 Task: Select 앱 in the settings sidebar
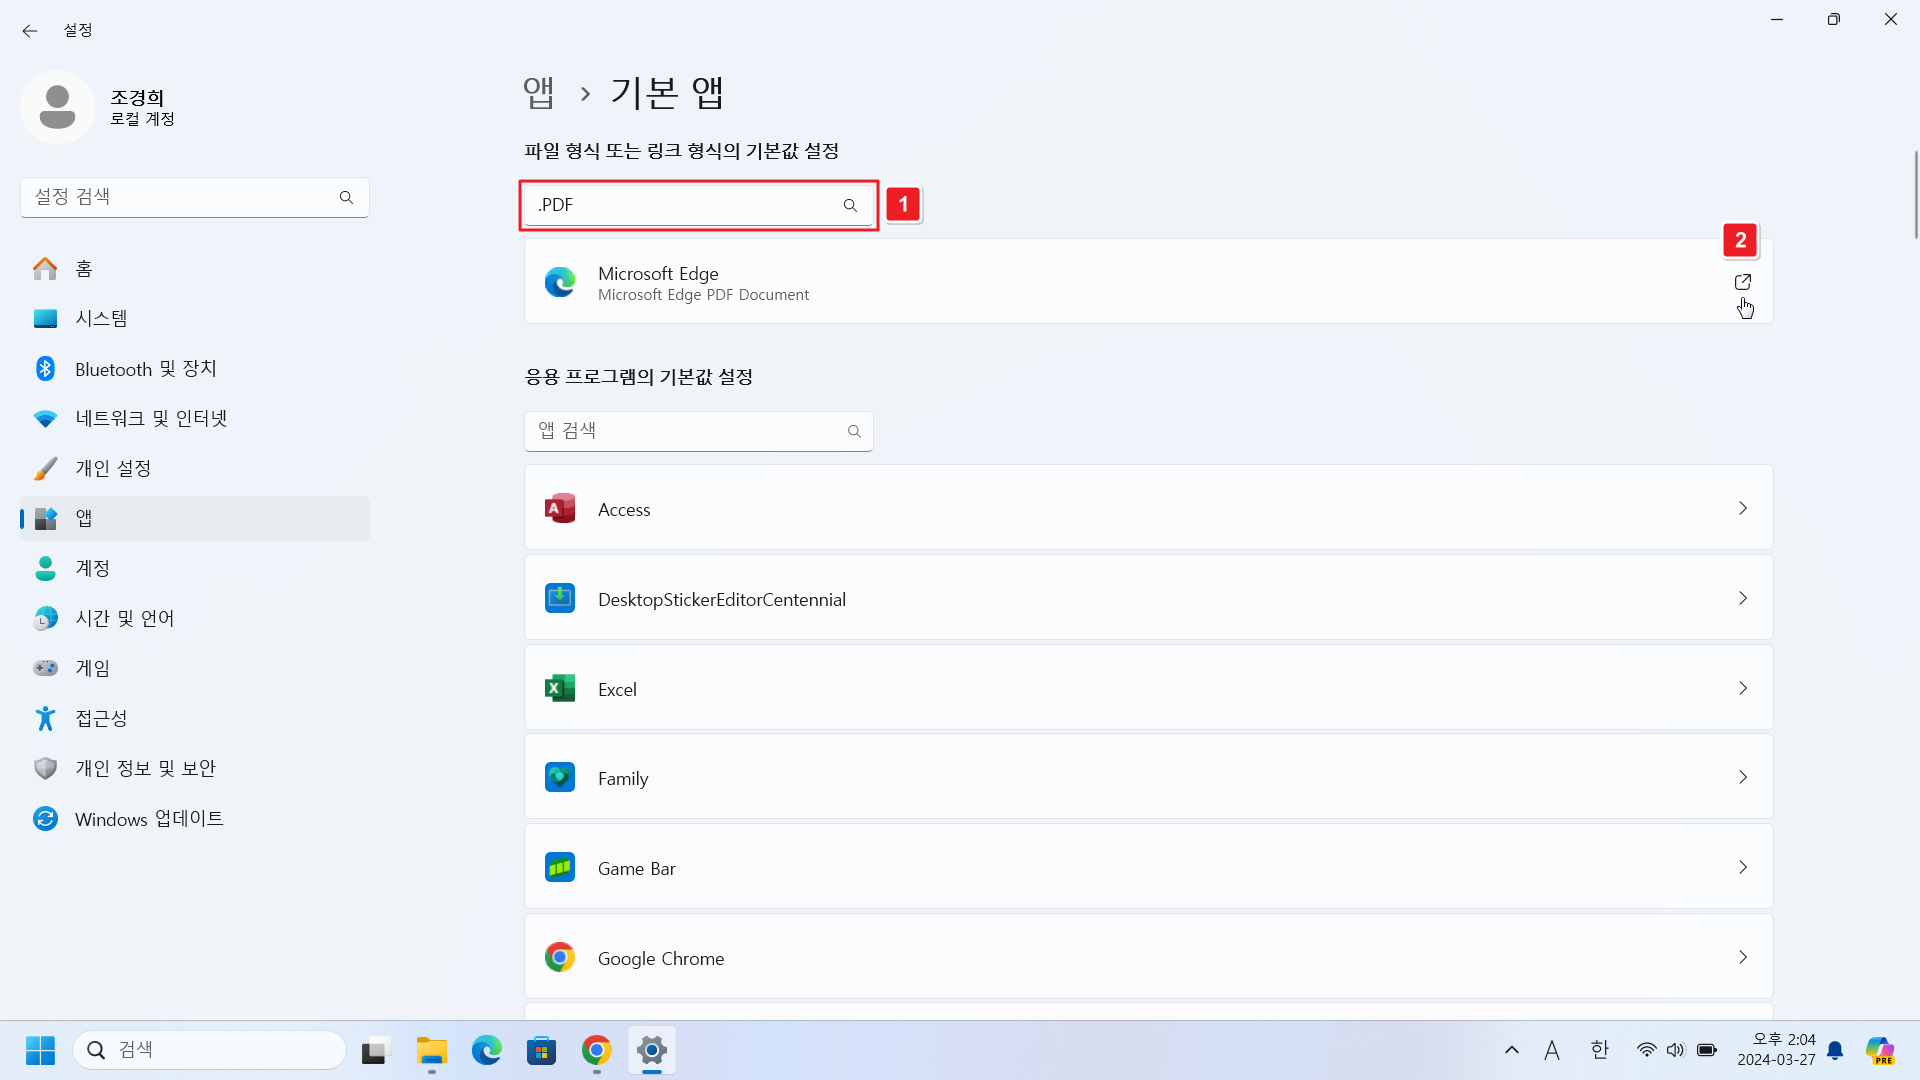point(195,518)
